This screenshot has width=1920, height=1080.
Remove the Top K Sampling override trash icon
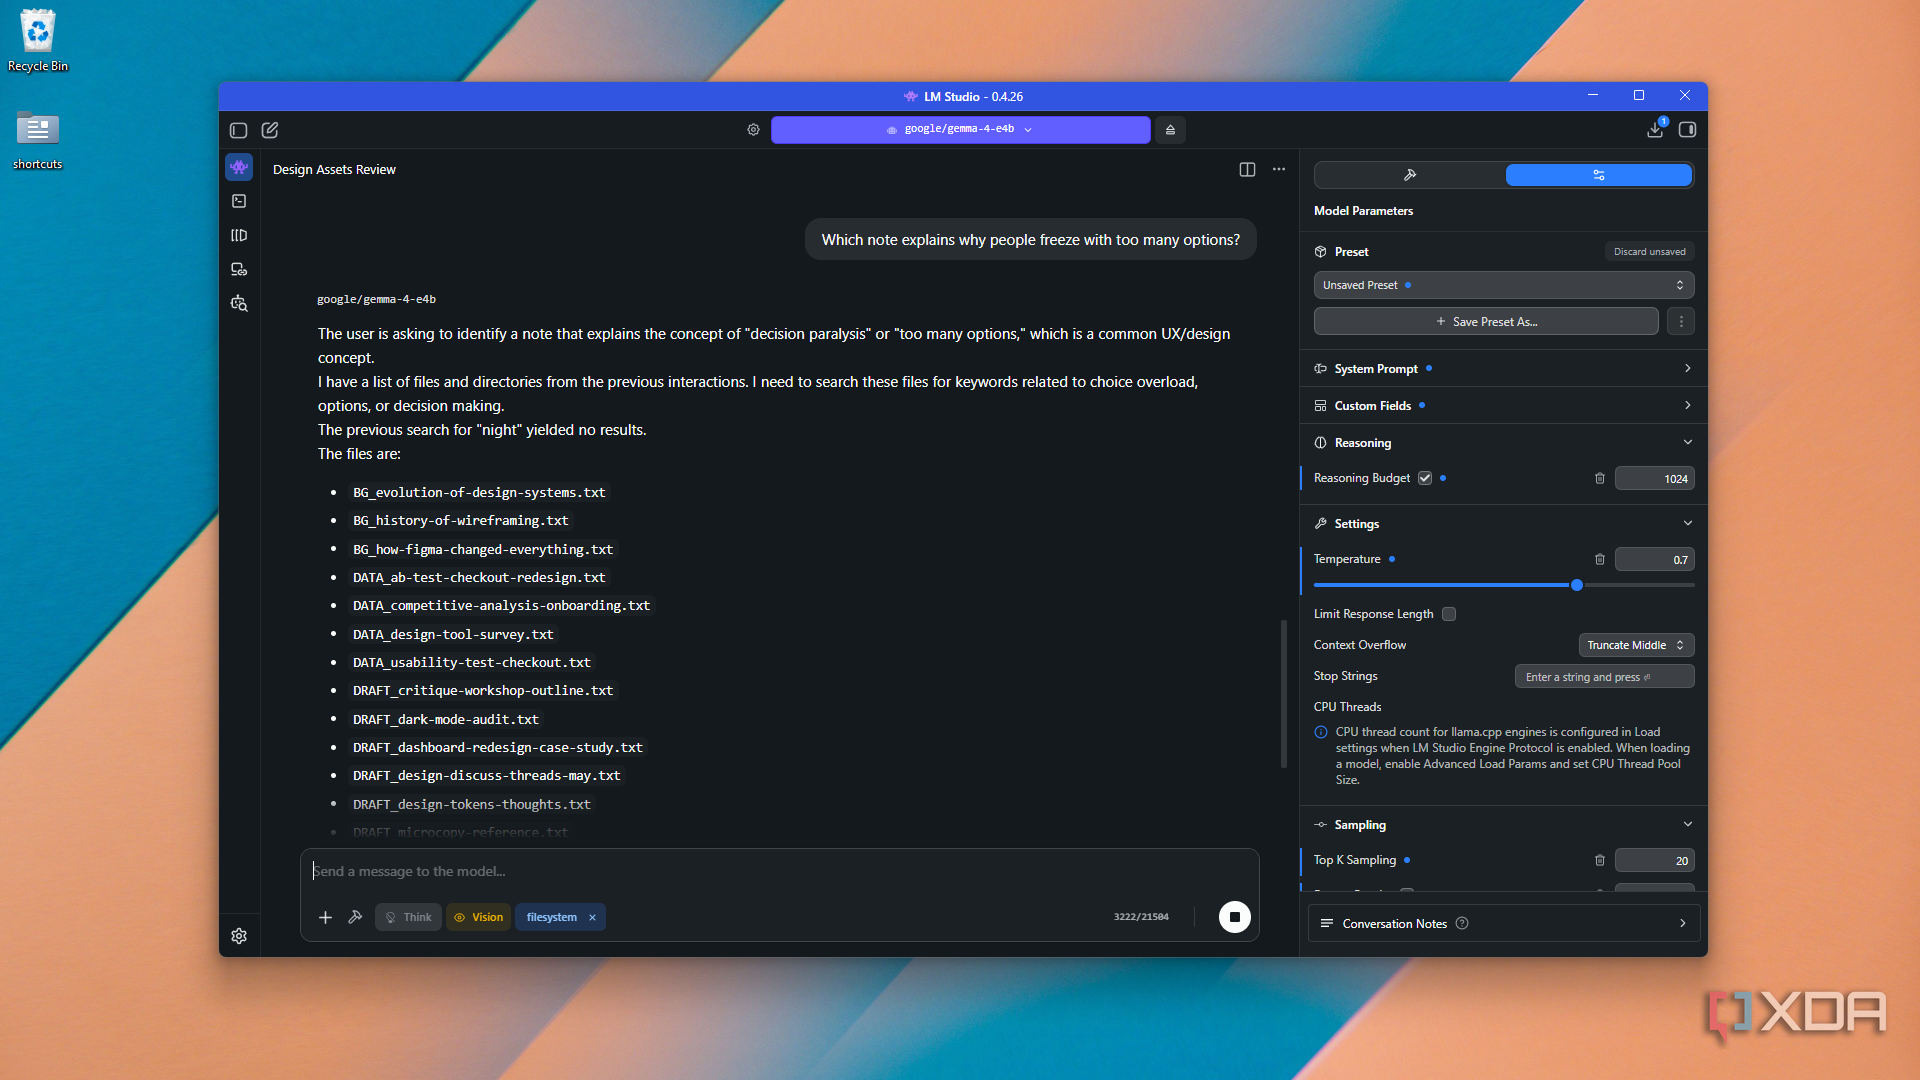[x=1600, y=861]
